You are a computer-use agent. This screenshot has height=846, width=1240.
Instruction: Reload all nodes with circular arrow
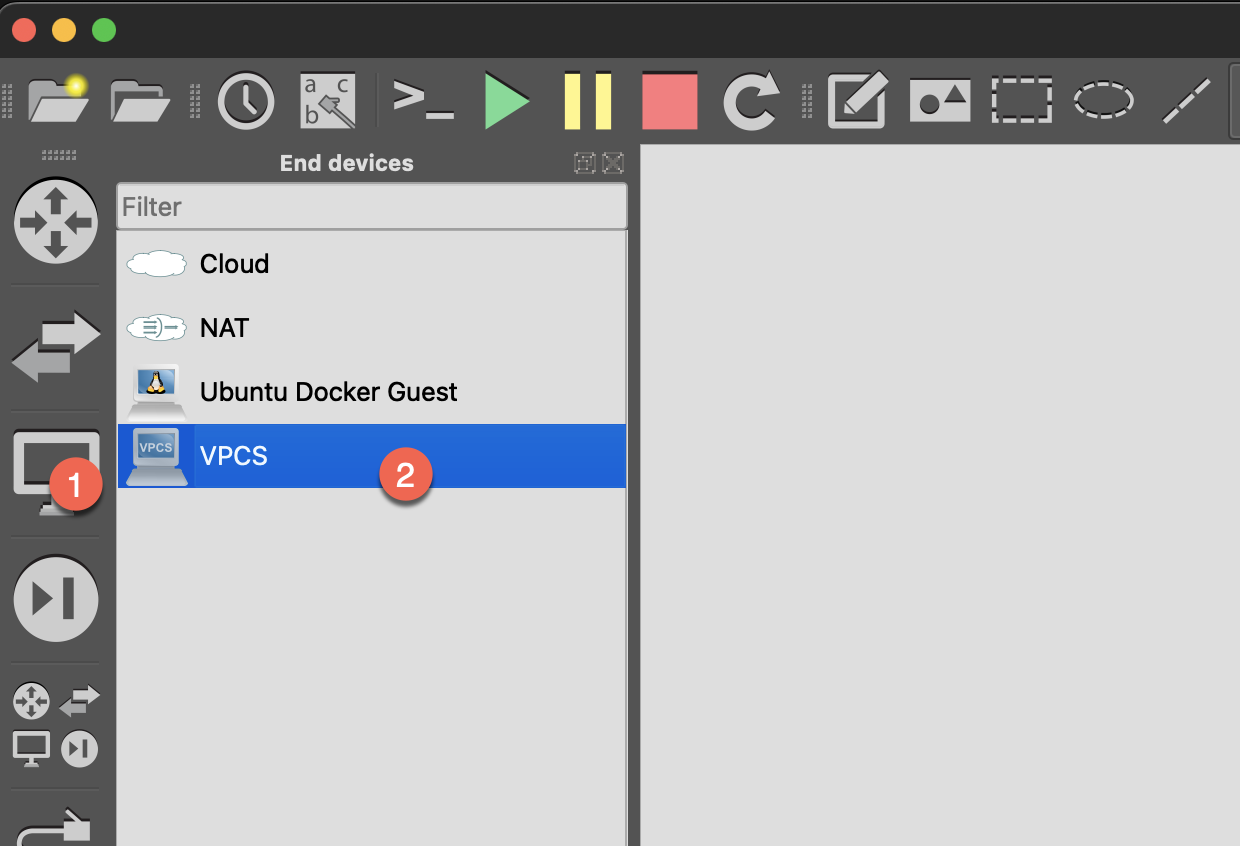tap(751, 100)
